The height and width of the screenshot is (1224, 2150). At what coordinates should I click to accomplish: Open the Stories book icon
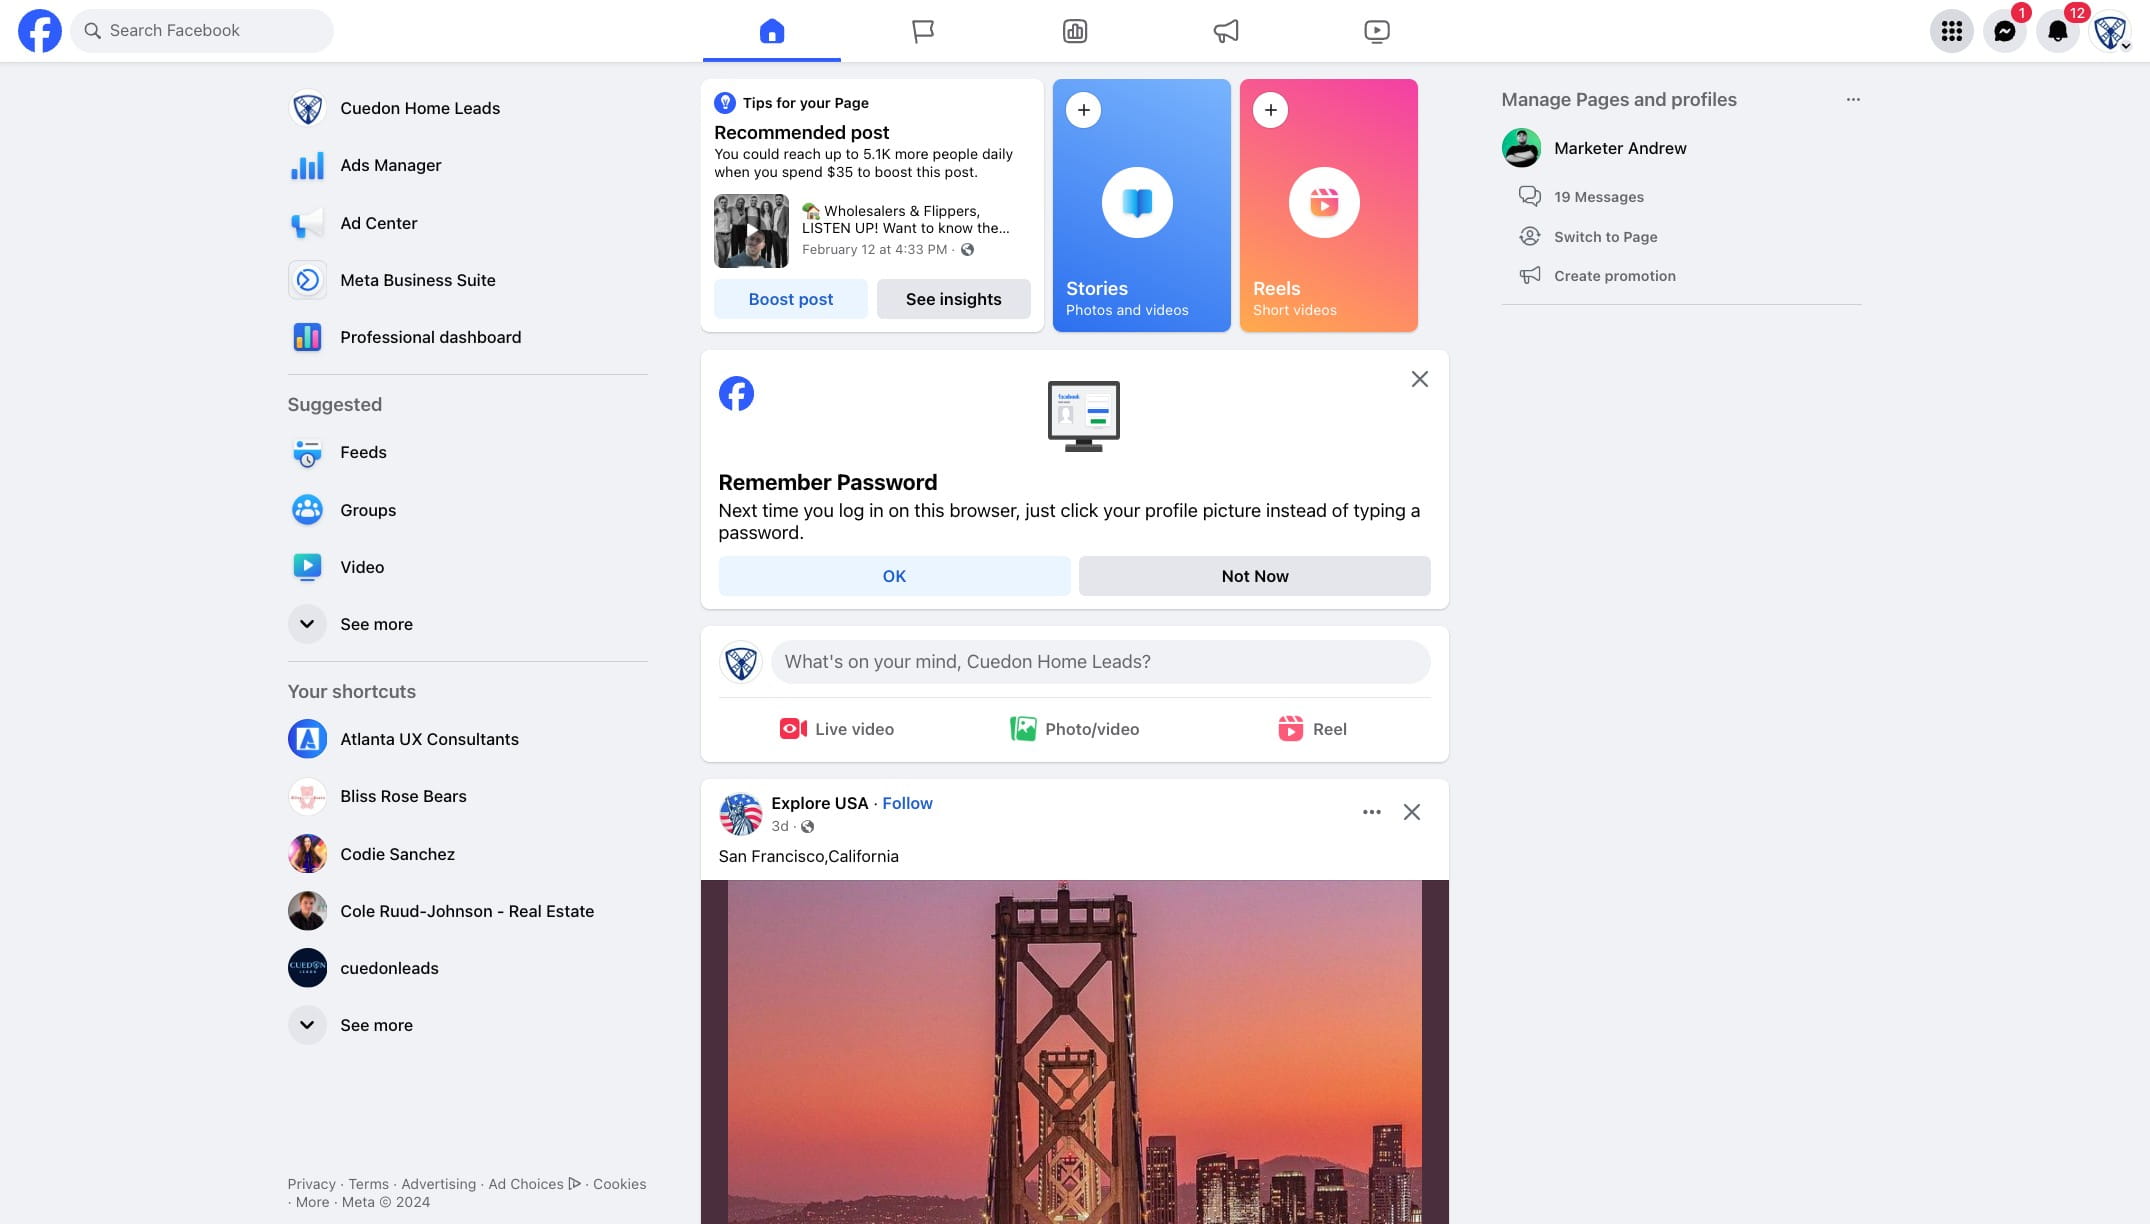pyautogui.click(x=1137, y=203)
